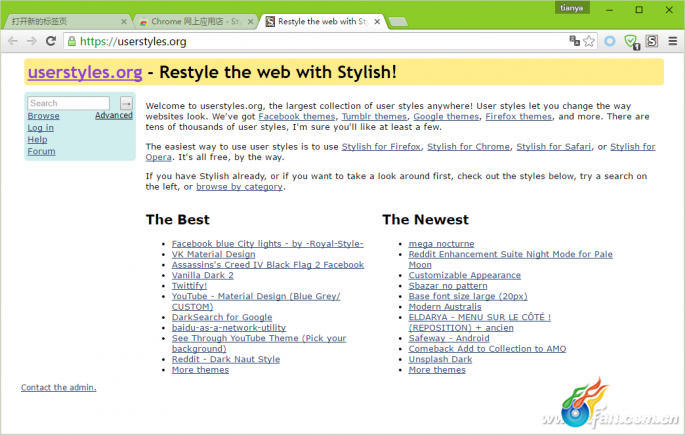This screenshot has width=685, height=435.
Task: Open the Google themes link
Action: click(x=446, y=117)
